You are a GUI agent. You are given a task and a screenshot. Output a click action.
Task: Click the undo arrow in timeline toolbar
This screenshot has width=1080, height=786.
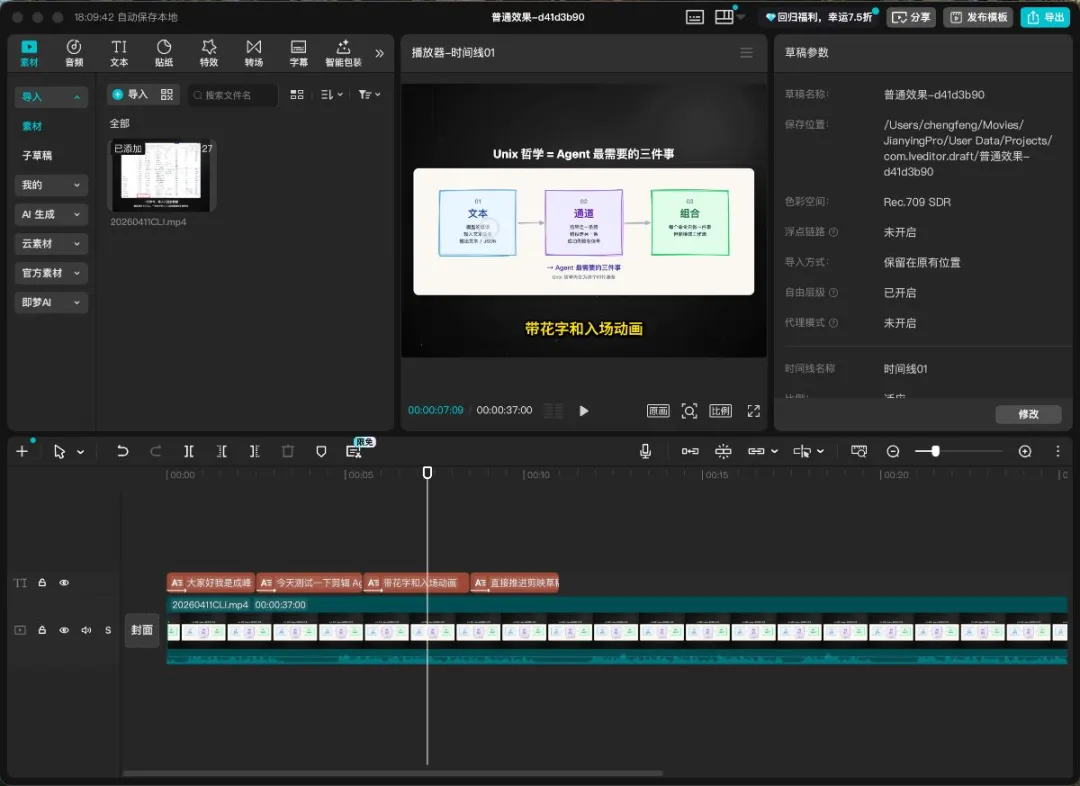tap(122, 452)
